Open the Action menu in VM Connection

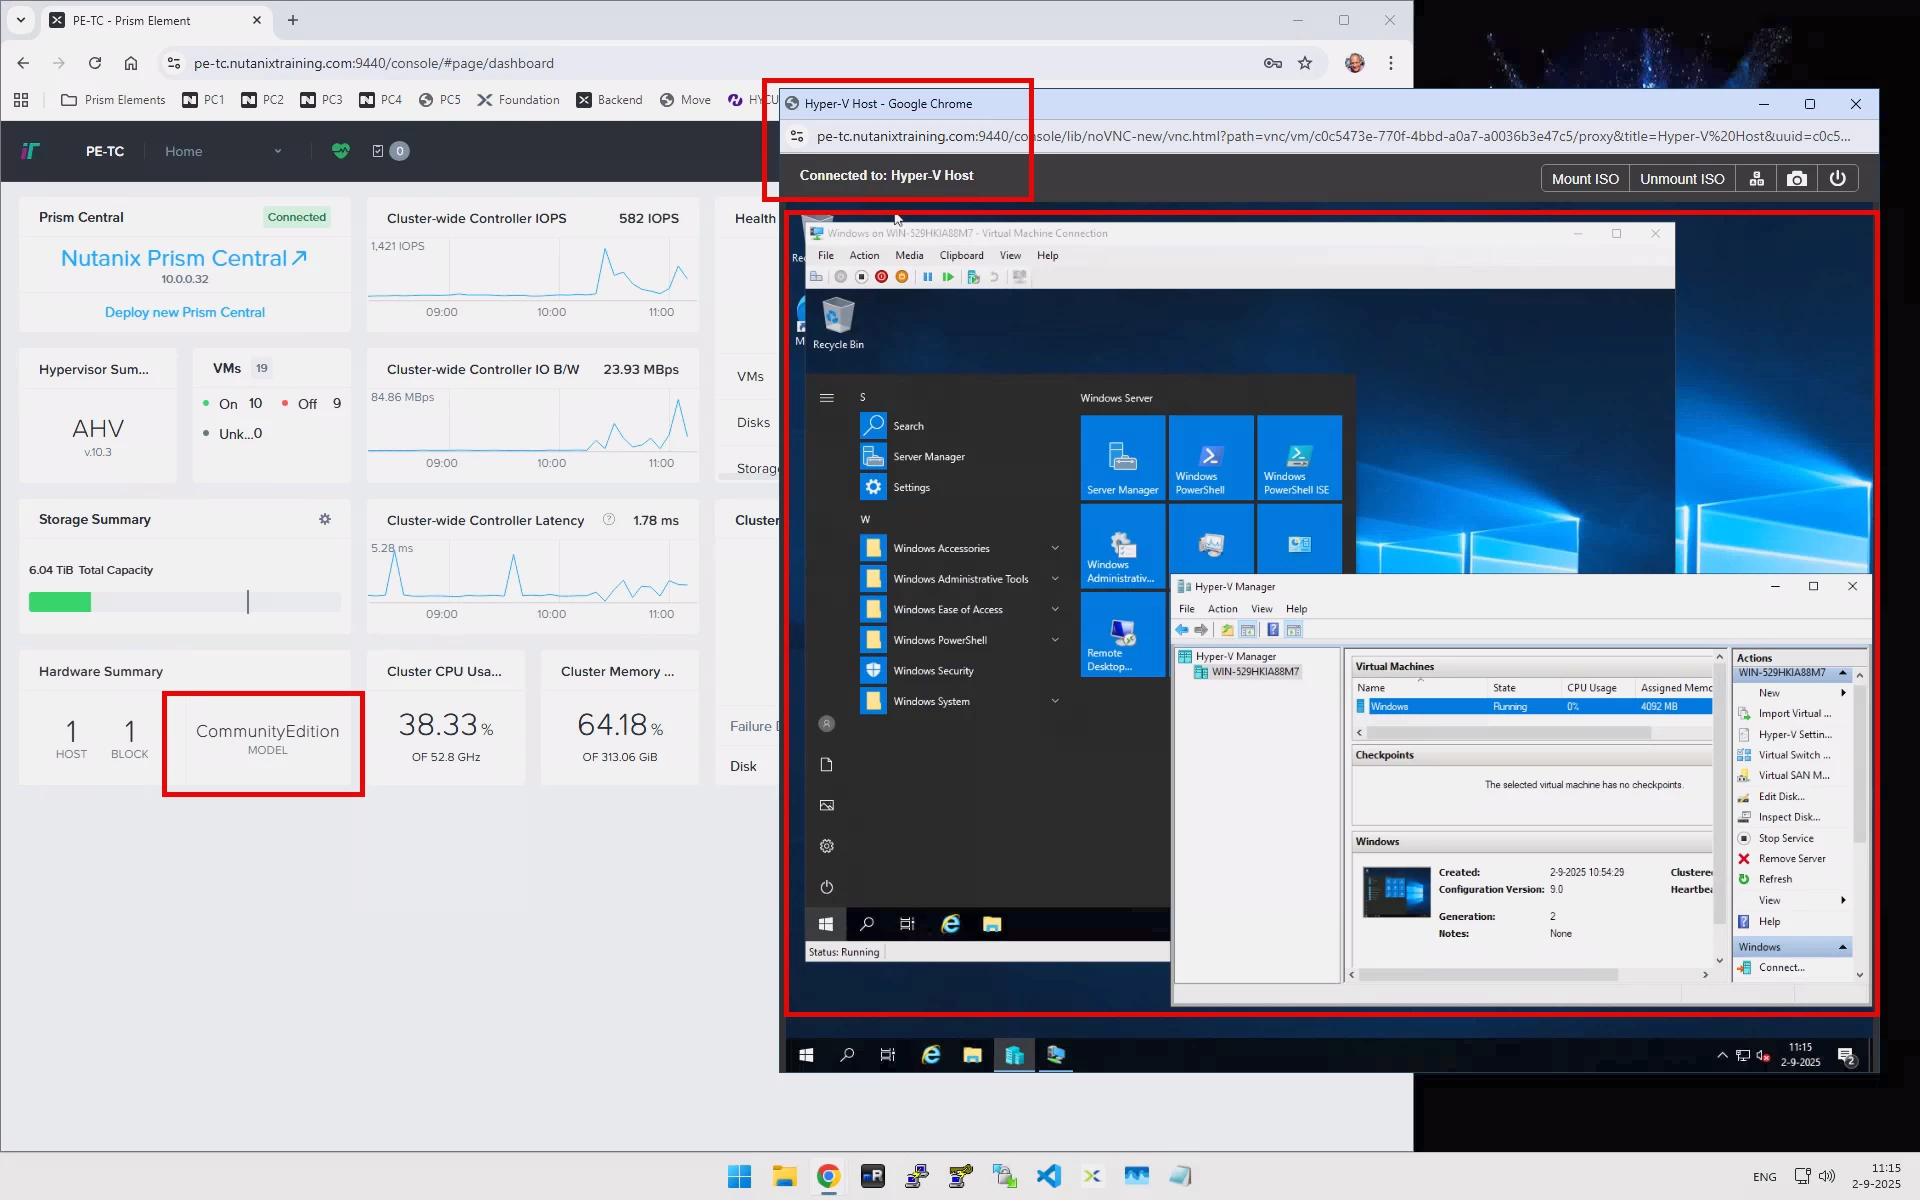[864, 255]
